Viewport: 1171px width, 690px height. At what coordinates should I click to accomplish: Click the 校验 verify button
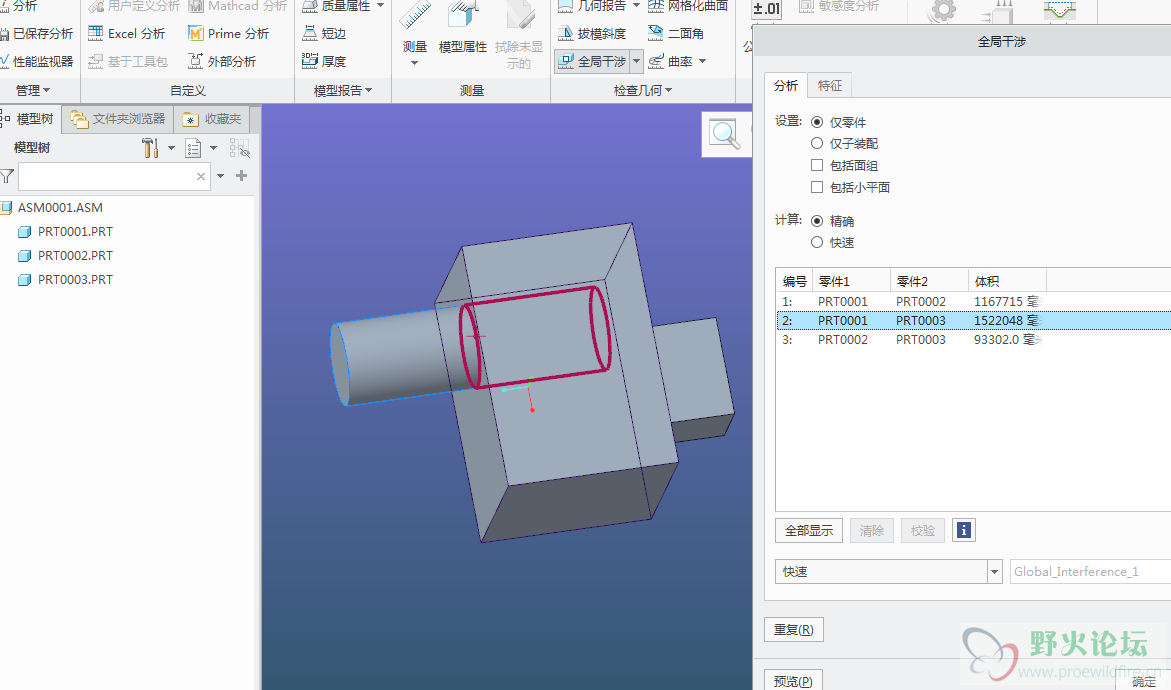pos(923,530)
